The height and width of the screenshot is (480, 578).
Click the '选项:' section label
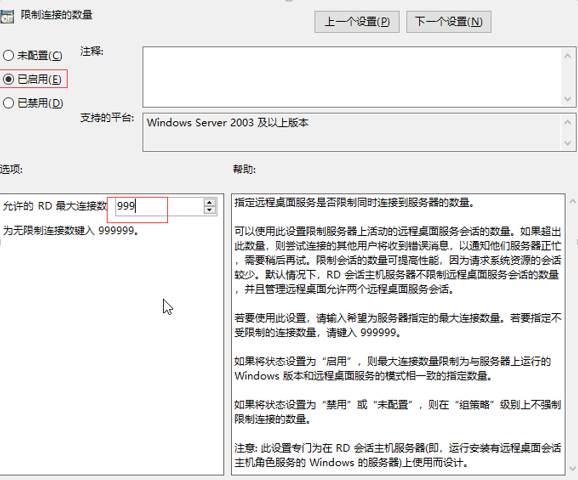point(11,169)
